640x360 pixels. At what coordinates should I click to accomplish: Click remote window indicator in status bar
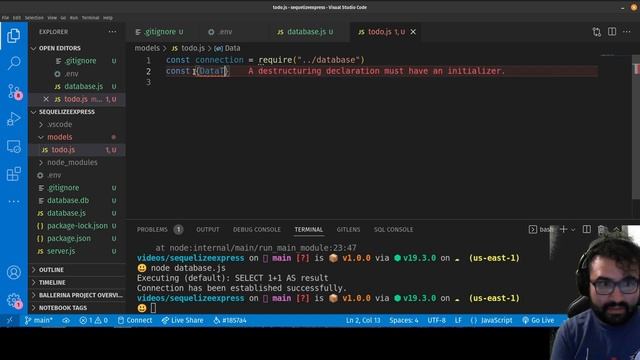click(x=10, y=320)
